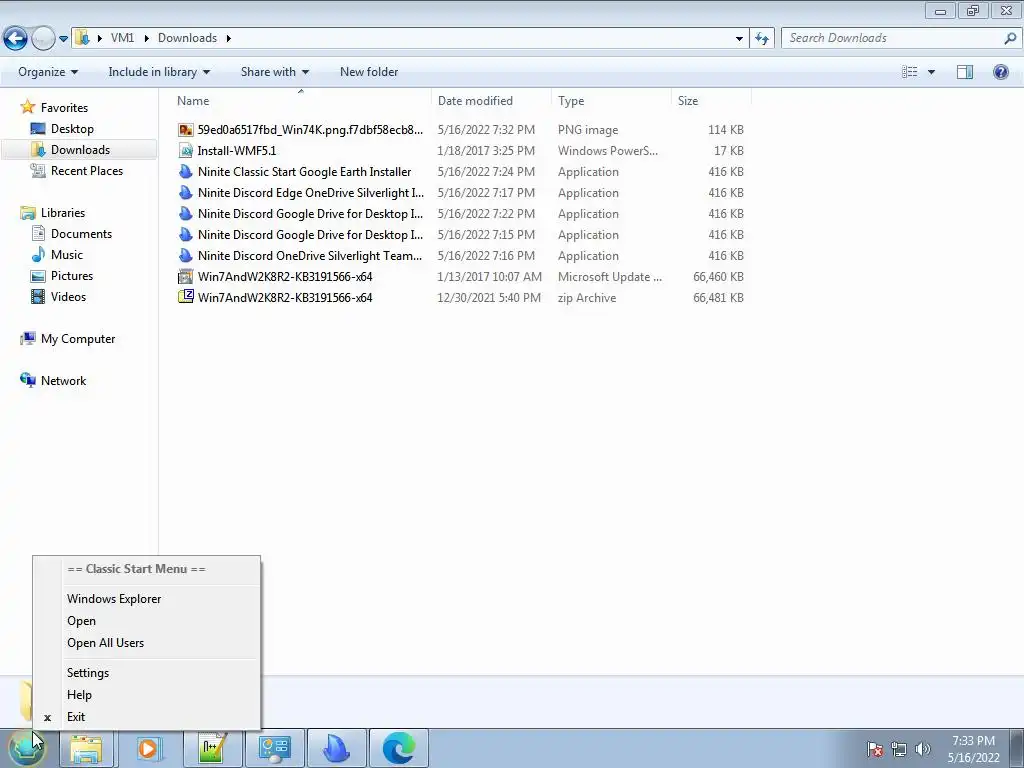Open the Share with menu
1024x768 pixels.
pos(274,72)
